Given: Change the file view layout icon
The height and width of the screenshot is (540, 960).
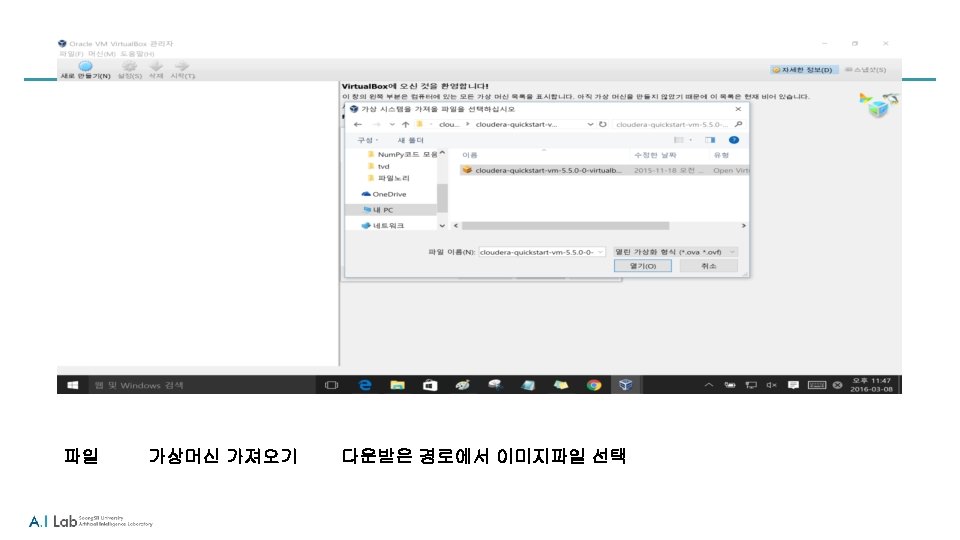Looking at the screenshot, I should [x=678, y=140].
